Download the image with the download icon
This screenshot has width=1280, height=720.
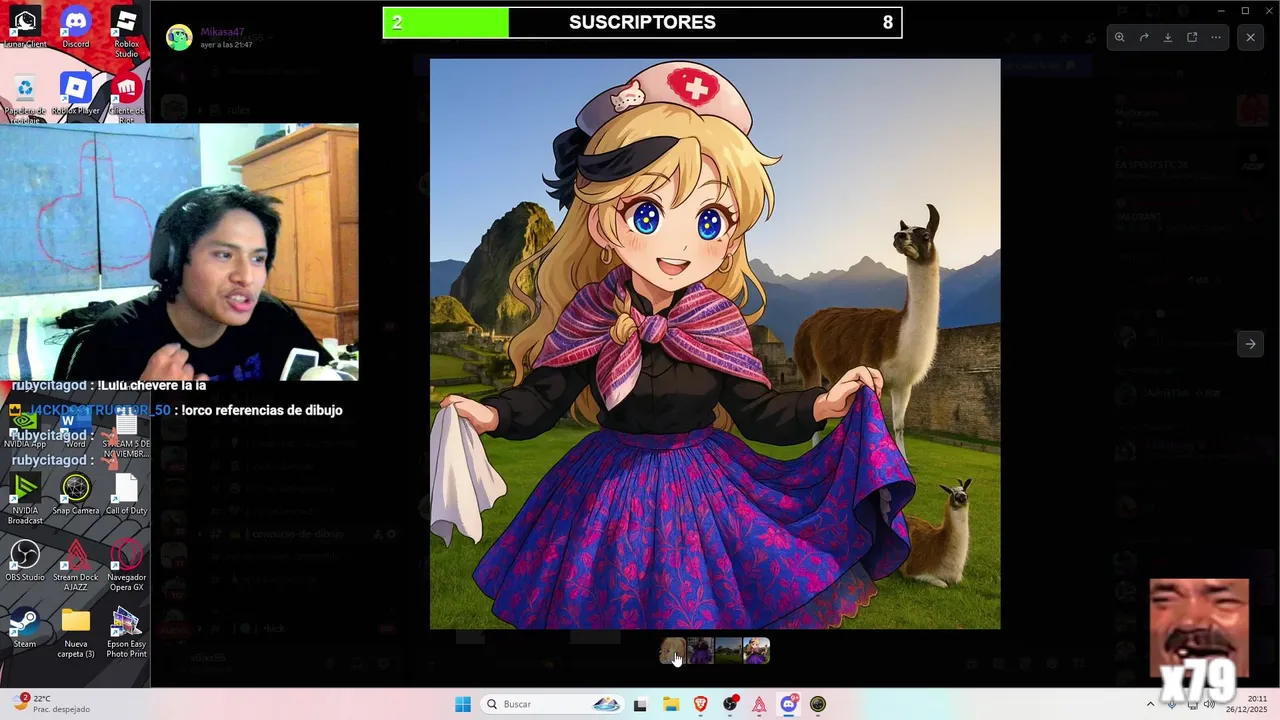tap(1168, 37)
